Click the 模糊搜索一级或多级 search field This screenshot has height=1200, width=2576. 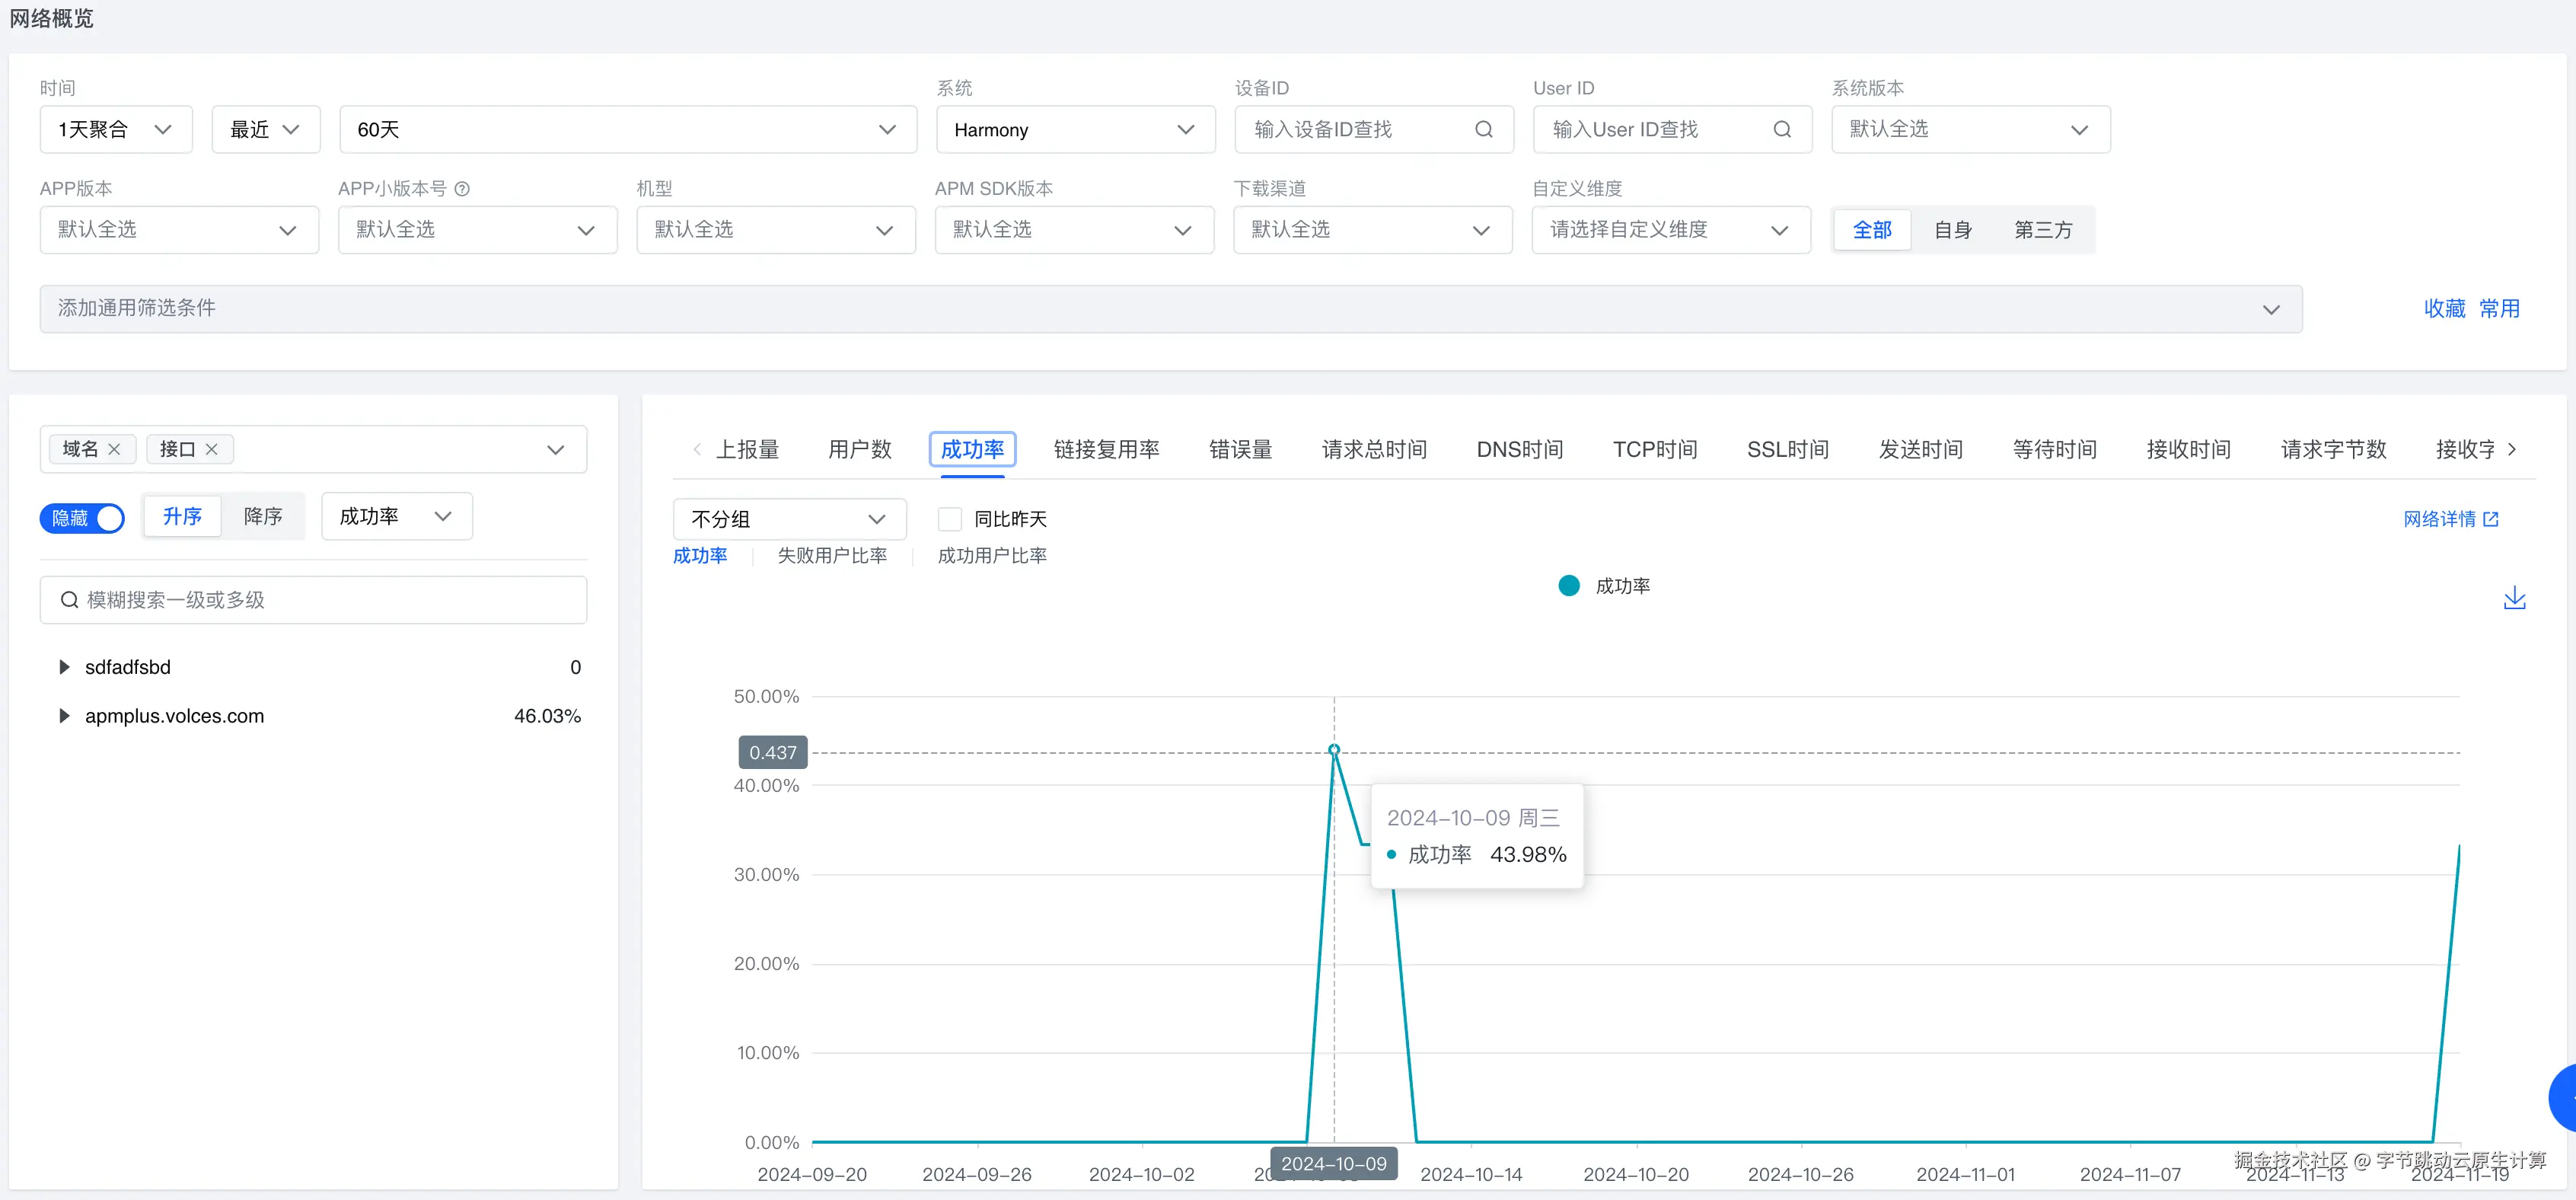pyautogui.click(x=313, y=600)
